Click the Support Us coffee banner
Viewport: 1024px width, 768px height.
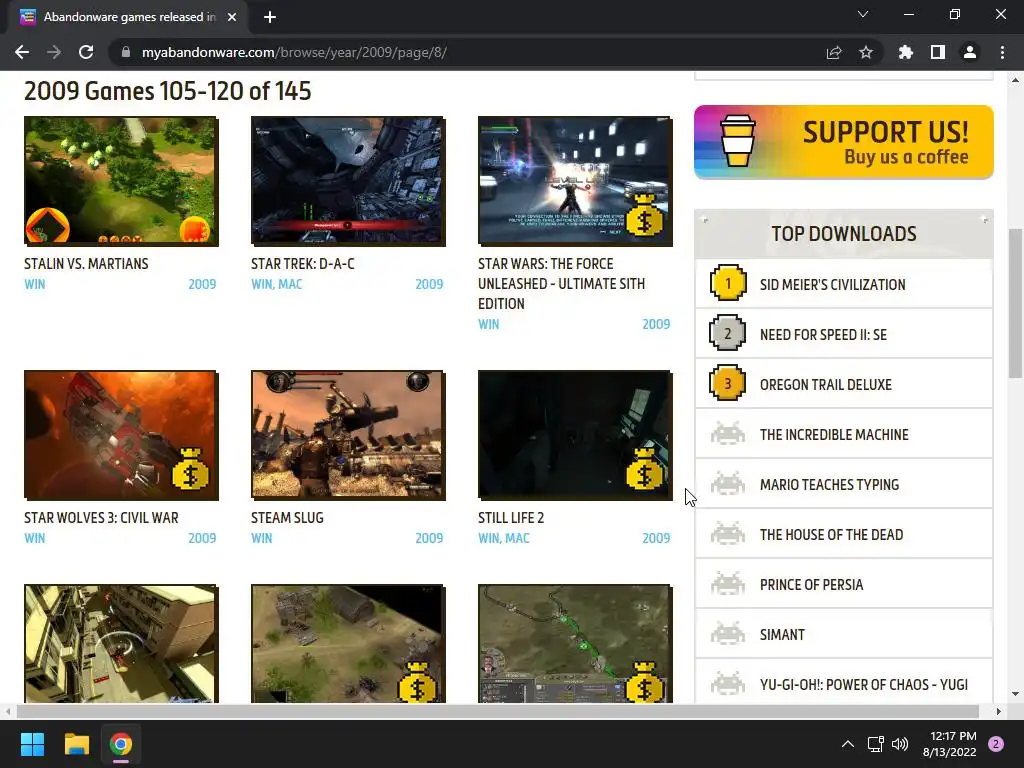click(844, 142)
